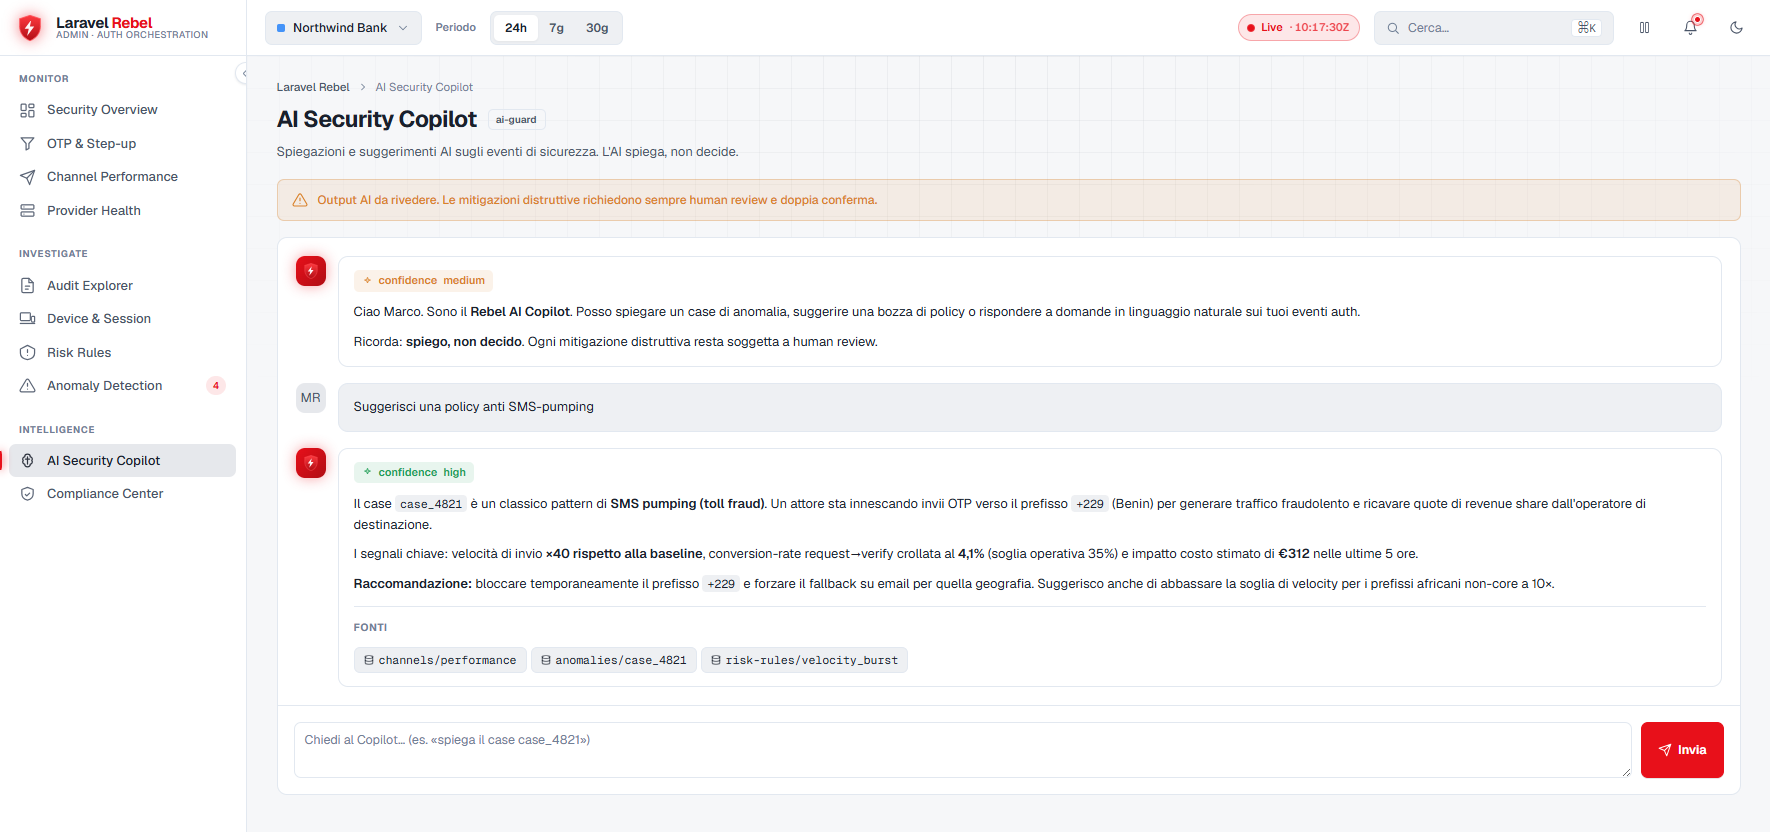Click the database icon on risk-rules/velocity_burst
Image resolution: width=1770 pixels, height=832 pixels.
[716, 661]
